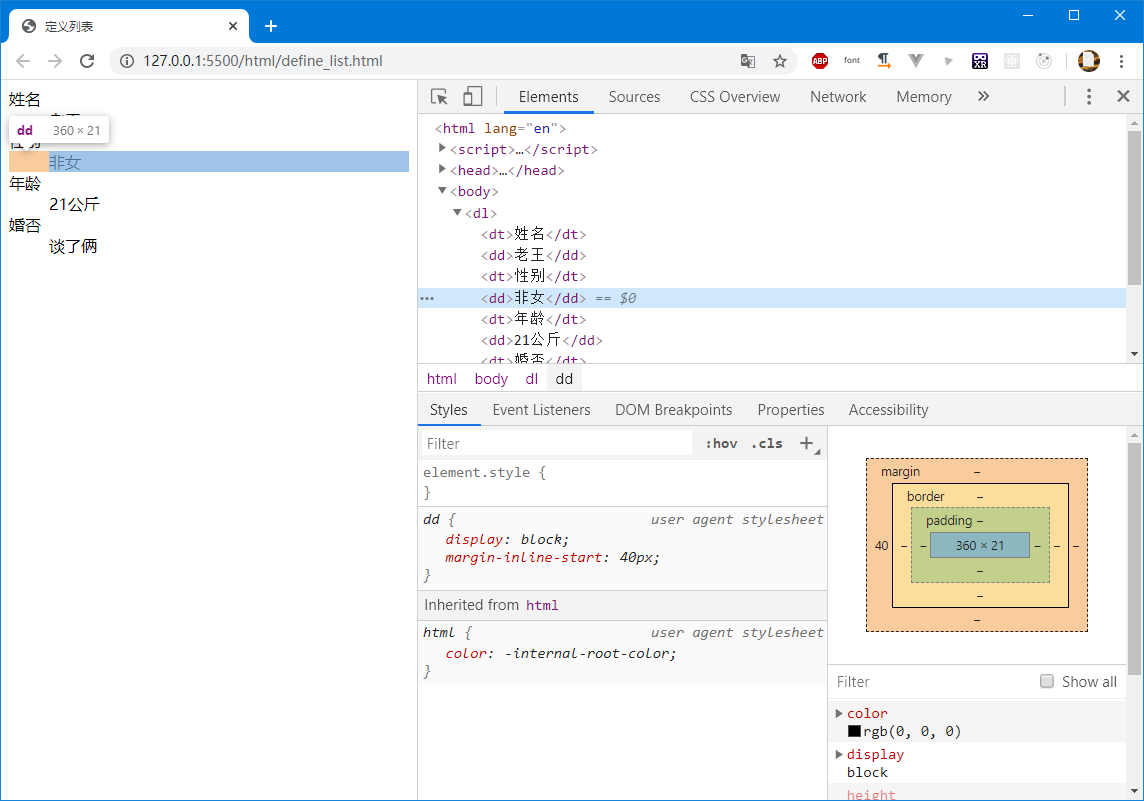Click the 360 × 21 content box
This screenshot has height=801, width=1144.
pyautogui.click(x=980, y=546)
